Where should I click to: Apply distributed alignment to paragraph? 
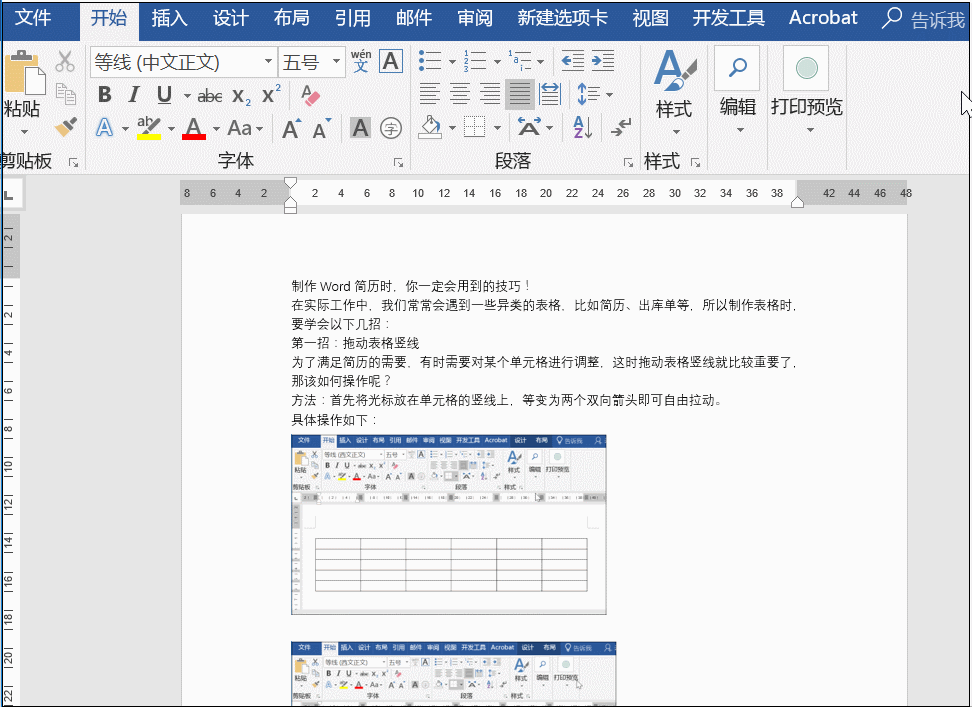point(550,94)
